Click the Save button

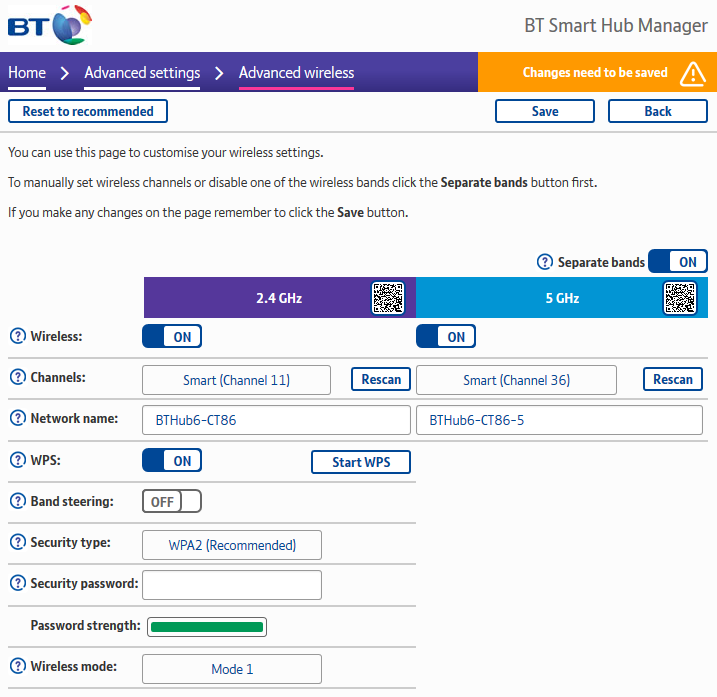pos(545,111)
